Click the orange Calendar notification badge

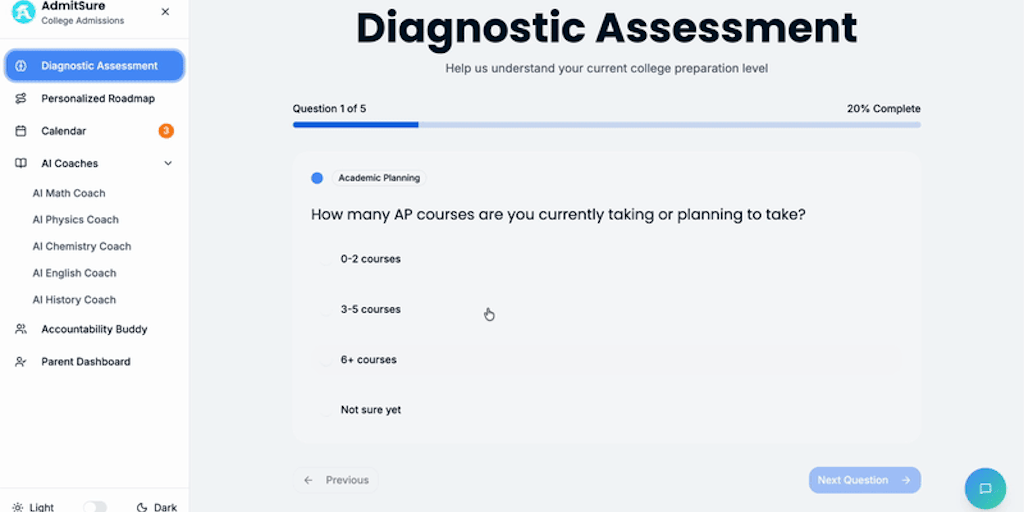pyautogui.click(x=166, y=131)
